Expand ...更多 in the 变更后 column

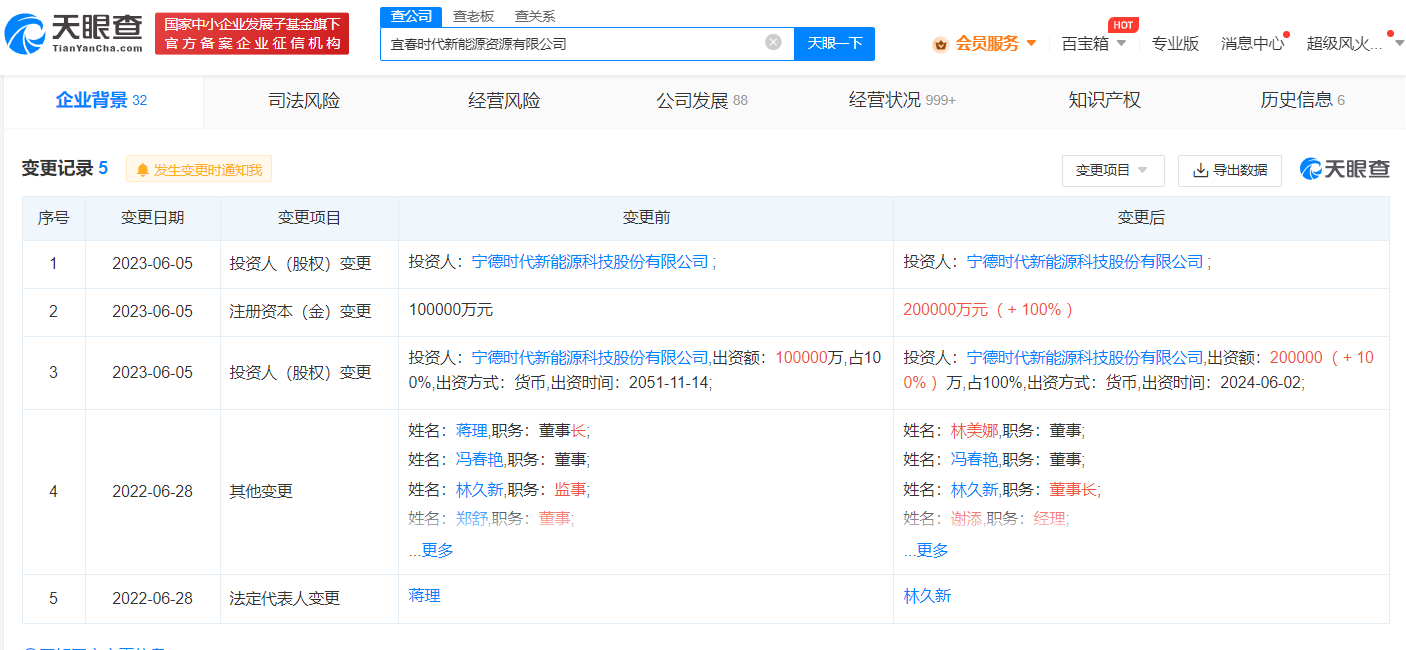coord(926,550)
